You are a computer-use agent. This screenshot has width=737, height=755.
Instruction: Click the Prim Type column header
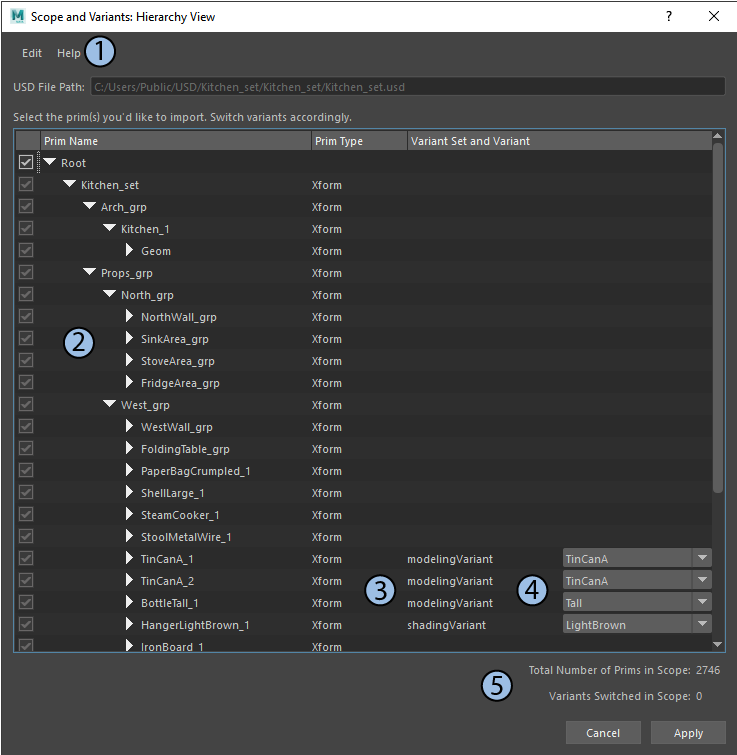pos(359,141)
